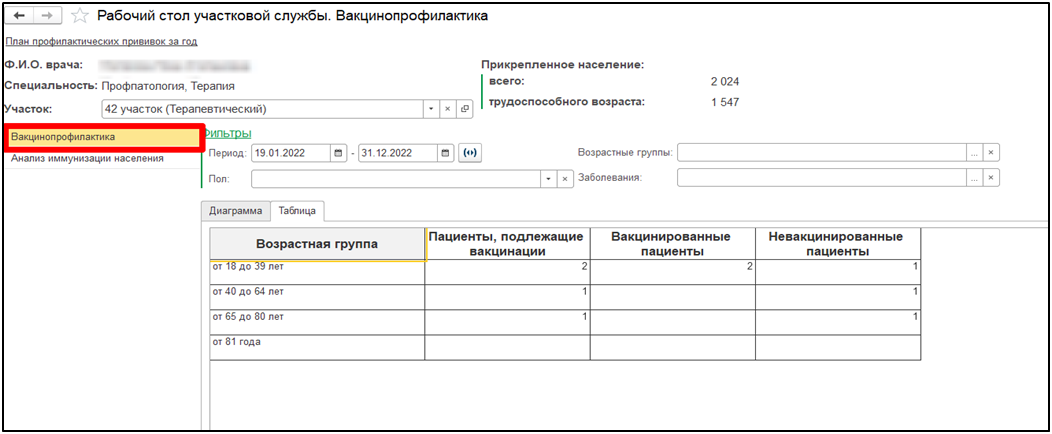Switch to the Диаграмма tab
Image resolution: width=1052 pixels, height=434 pixels.
(236, 211)
